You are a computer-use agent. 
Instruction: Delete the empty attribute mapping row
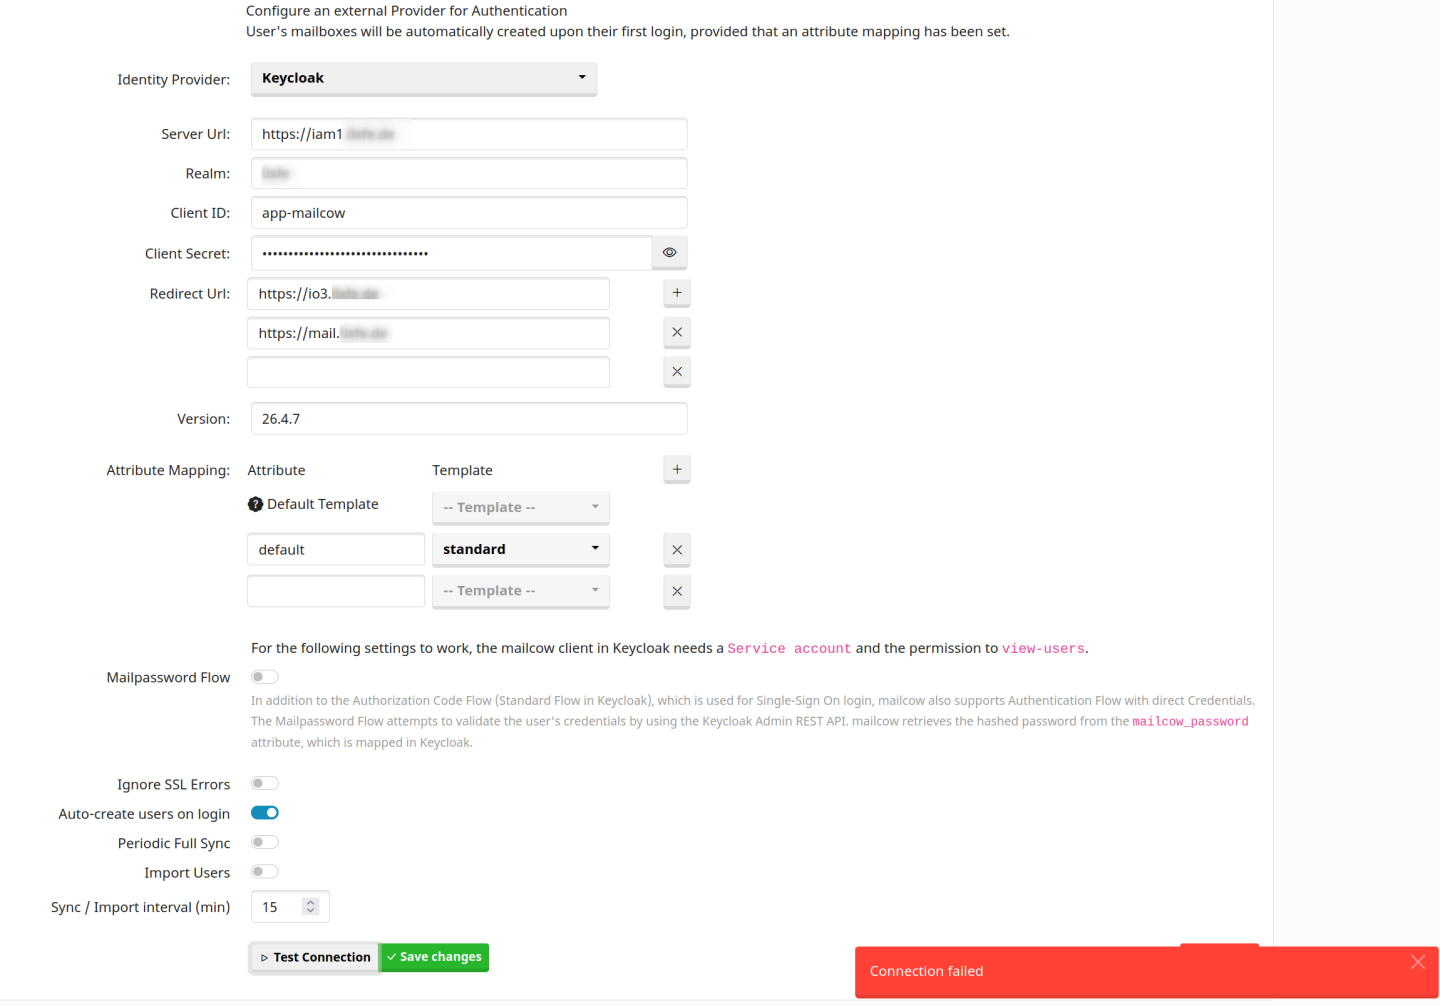pyautogui.click(x=677, y=591)
